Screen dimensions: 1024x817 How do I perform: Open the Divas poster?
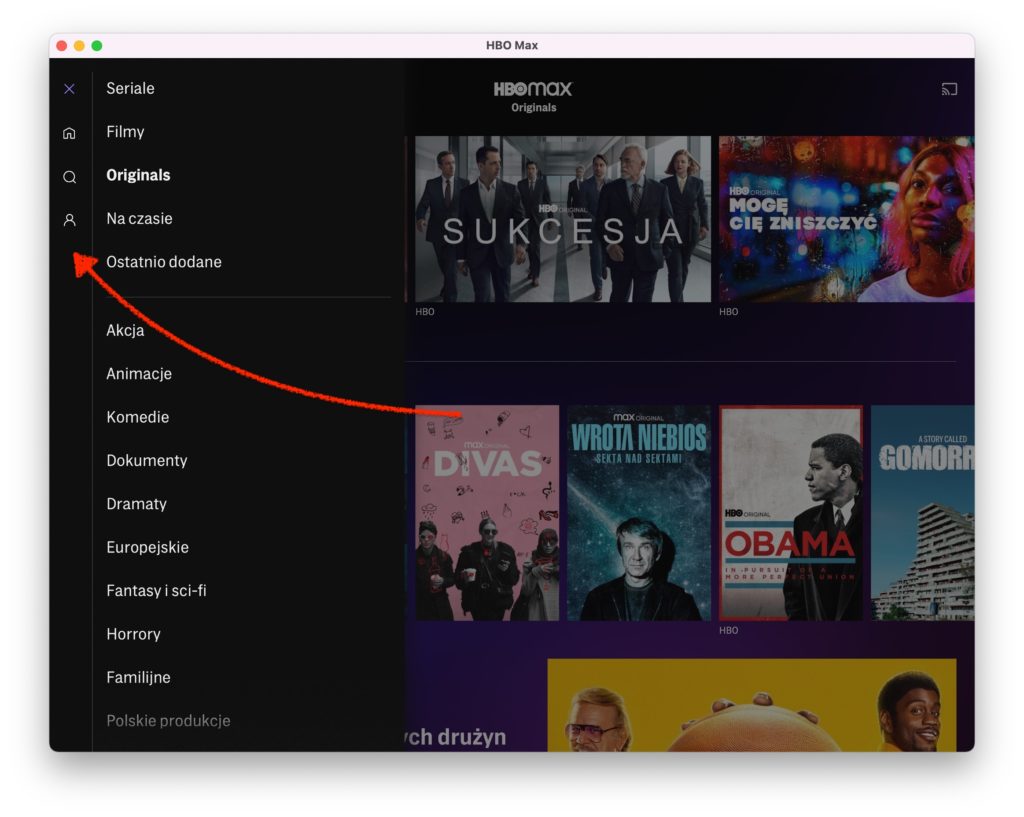(487, 513)
